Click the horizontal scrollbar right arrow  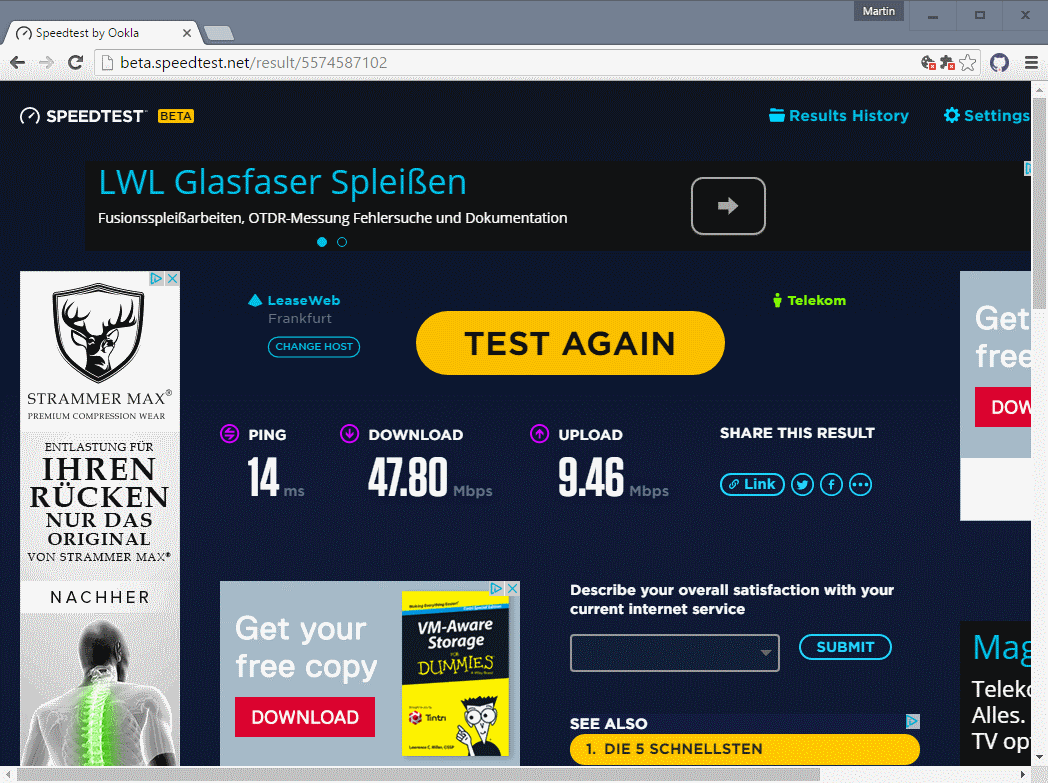tap(1023, 775)
